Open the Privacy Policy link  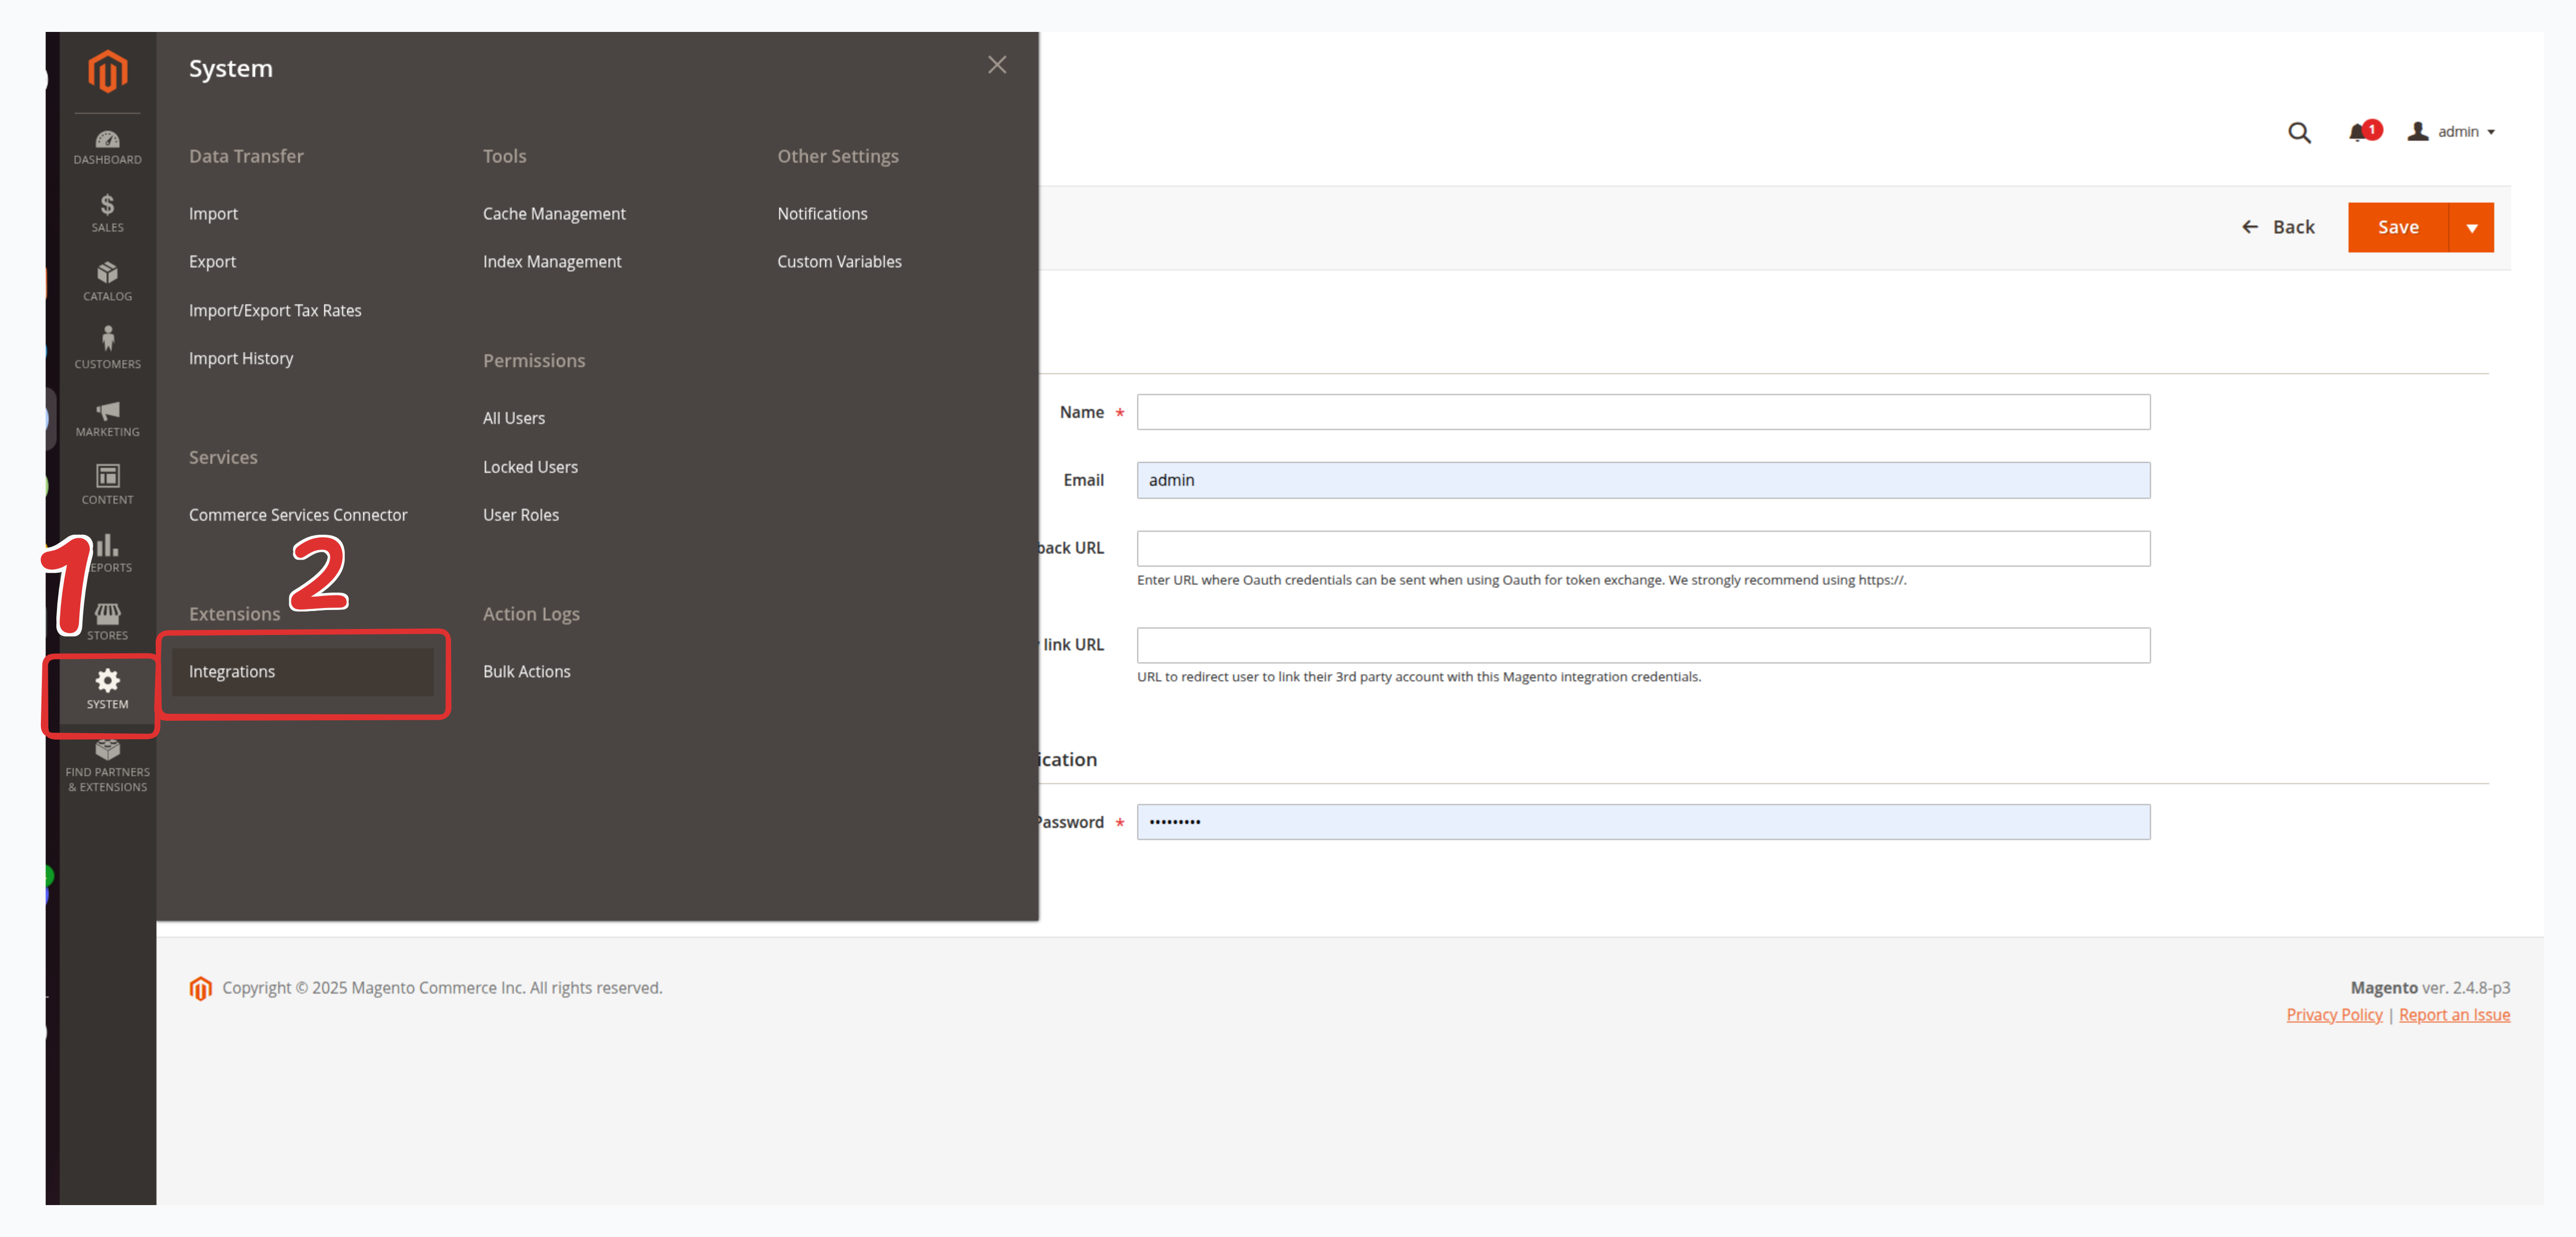pyautogui.click(x=2334, y=1014)
